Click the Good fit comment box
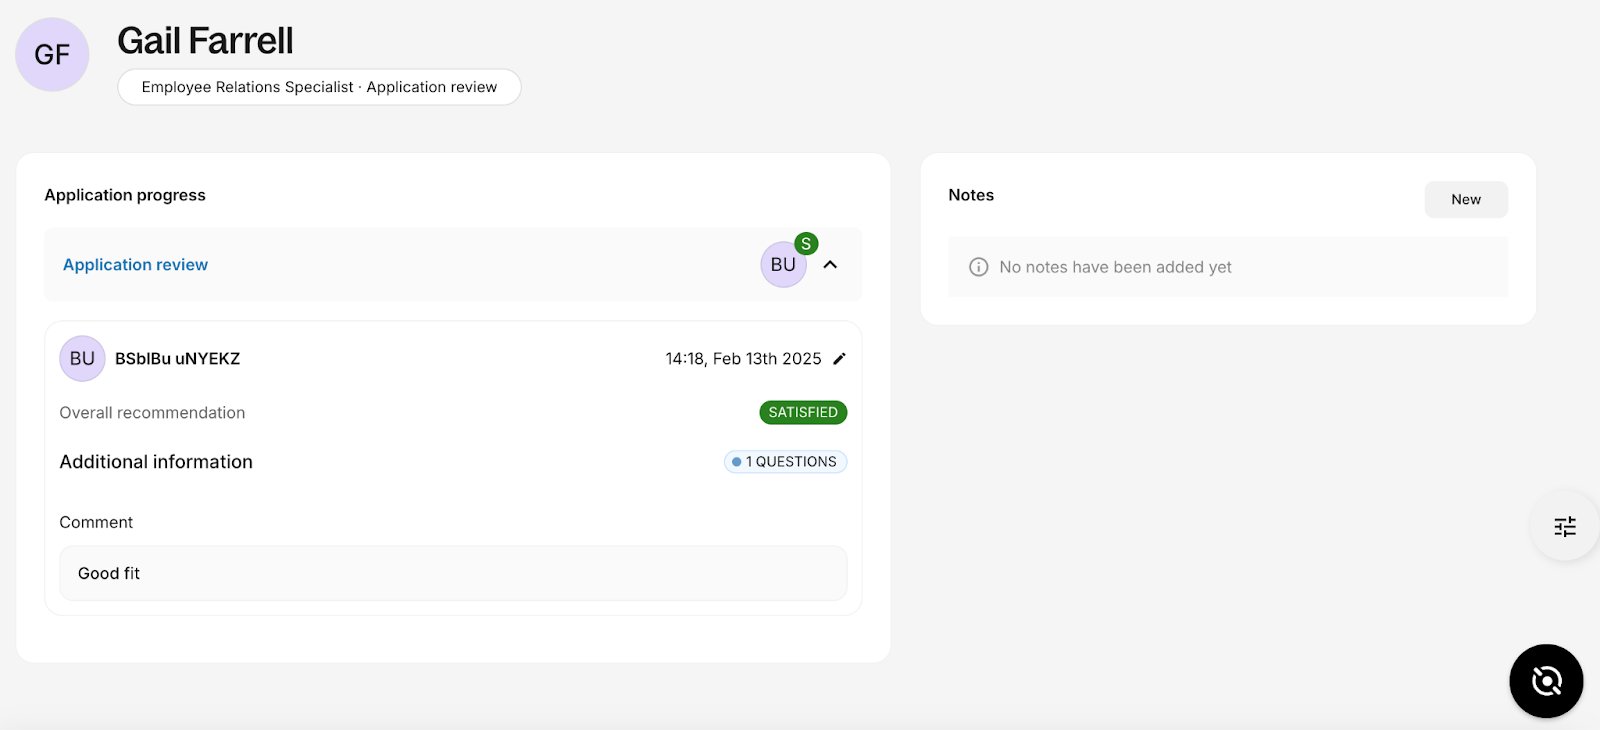 [x=453, y=573]
